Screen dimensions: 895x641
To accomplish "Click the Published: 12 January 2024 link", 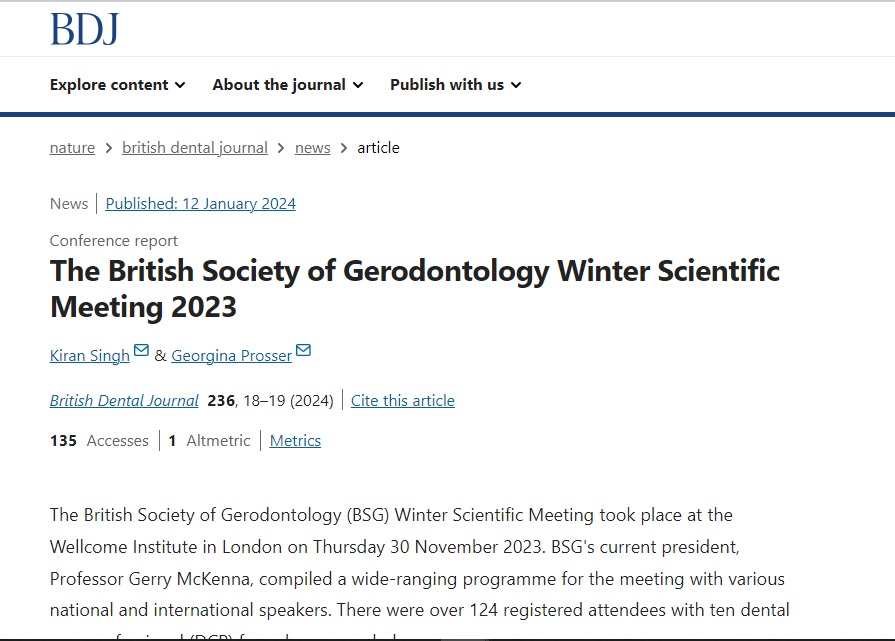I will [x=200, y=204].
